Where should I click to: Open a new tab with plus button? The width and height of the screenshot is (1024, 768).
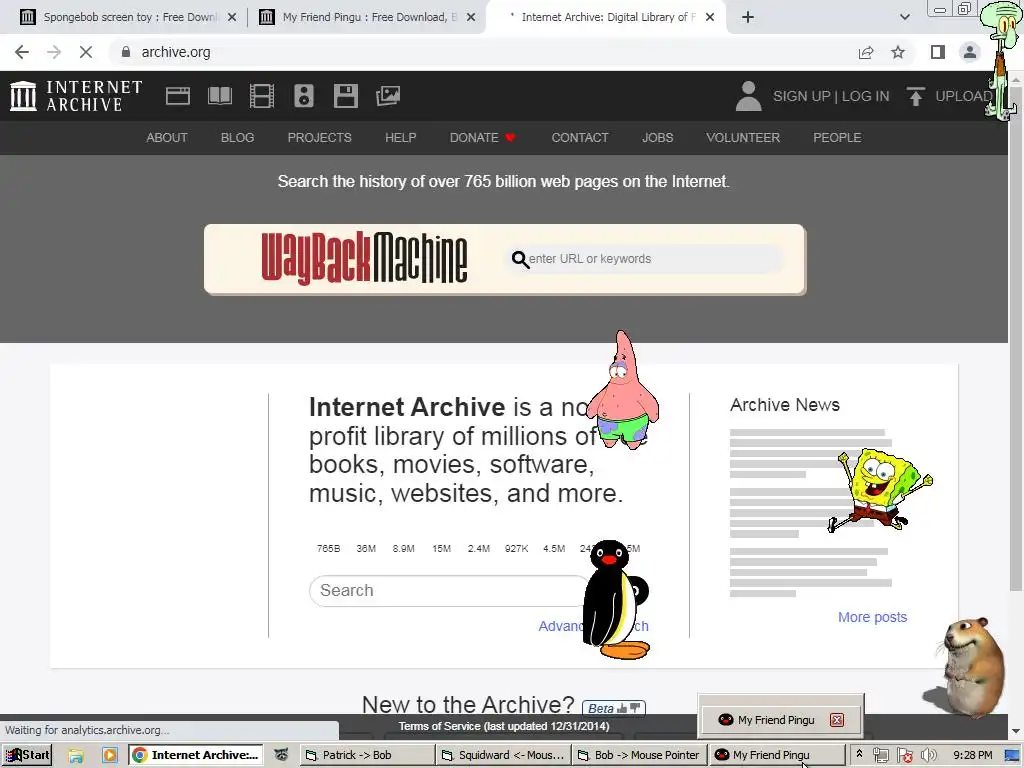tap(748, 17)
